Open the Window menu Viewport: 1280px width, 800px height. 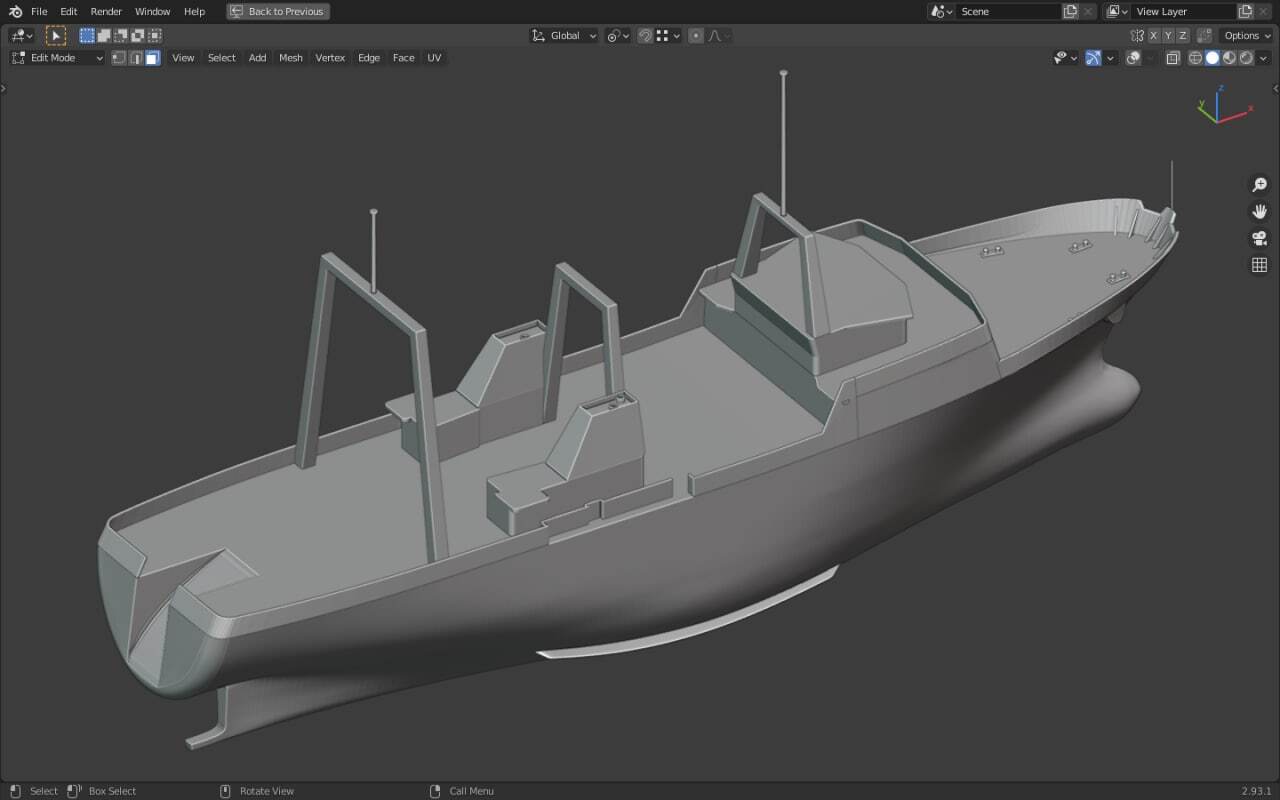(x=152, y=11)
